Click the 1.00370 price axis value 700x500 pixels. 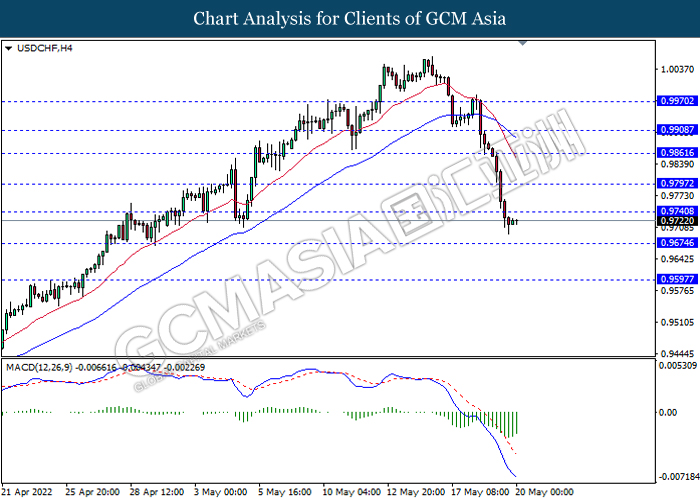pos(677,69)
